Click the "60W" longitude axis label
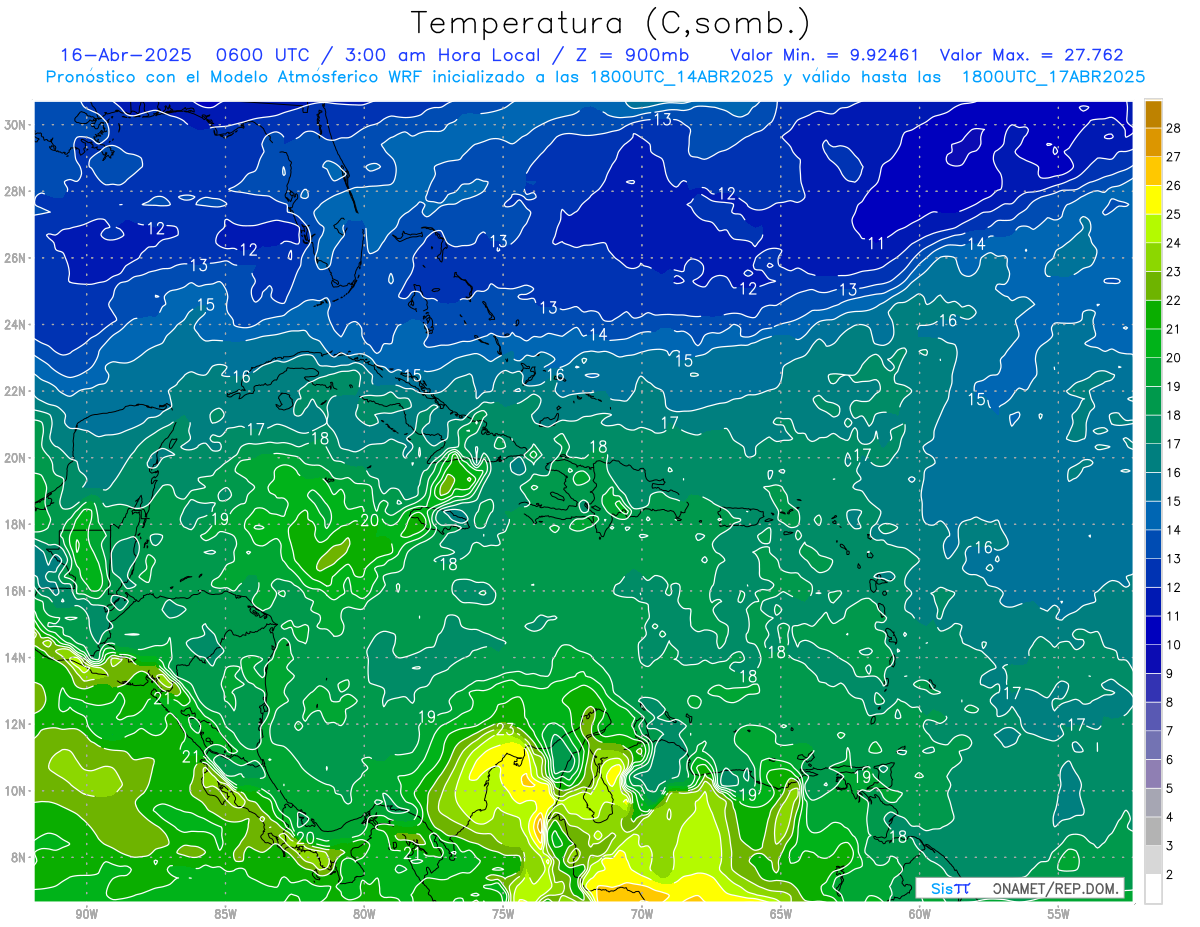Viewport: 1200px width, 927px height. tap(920, 914)
